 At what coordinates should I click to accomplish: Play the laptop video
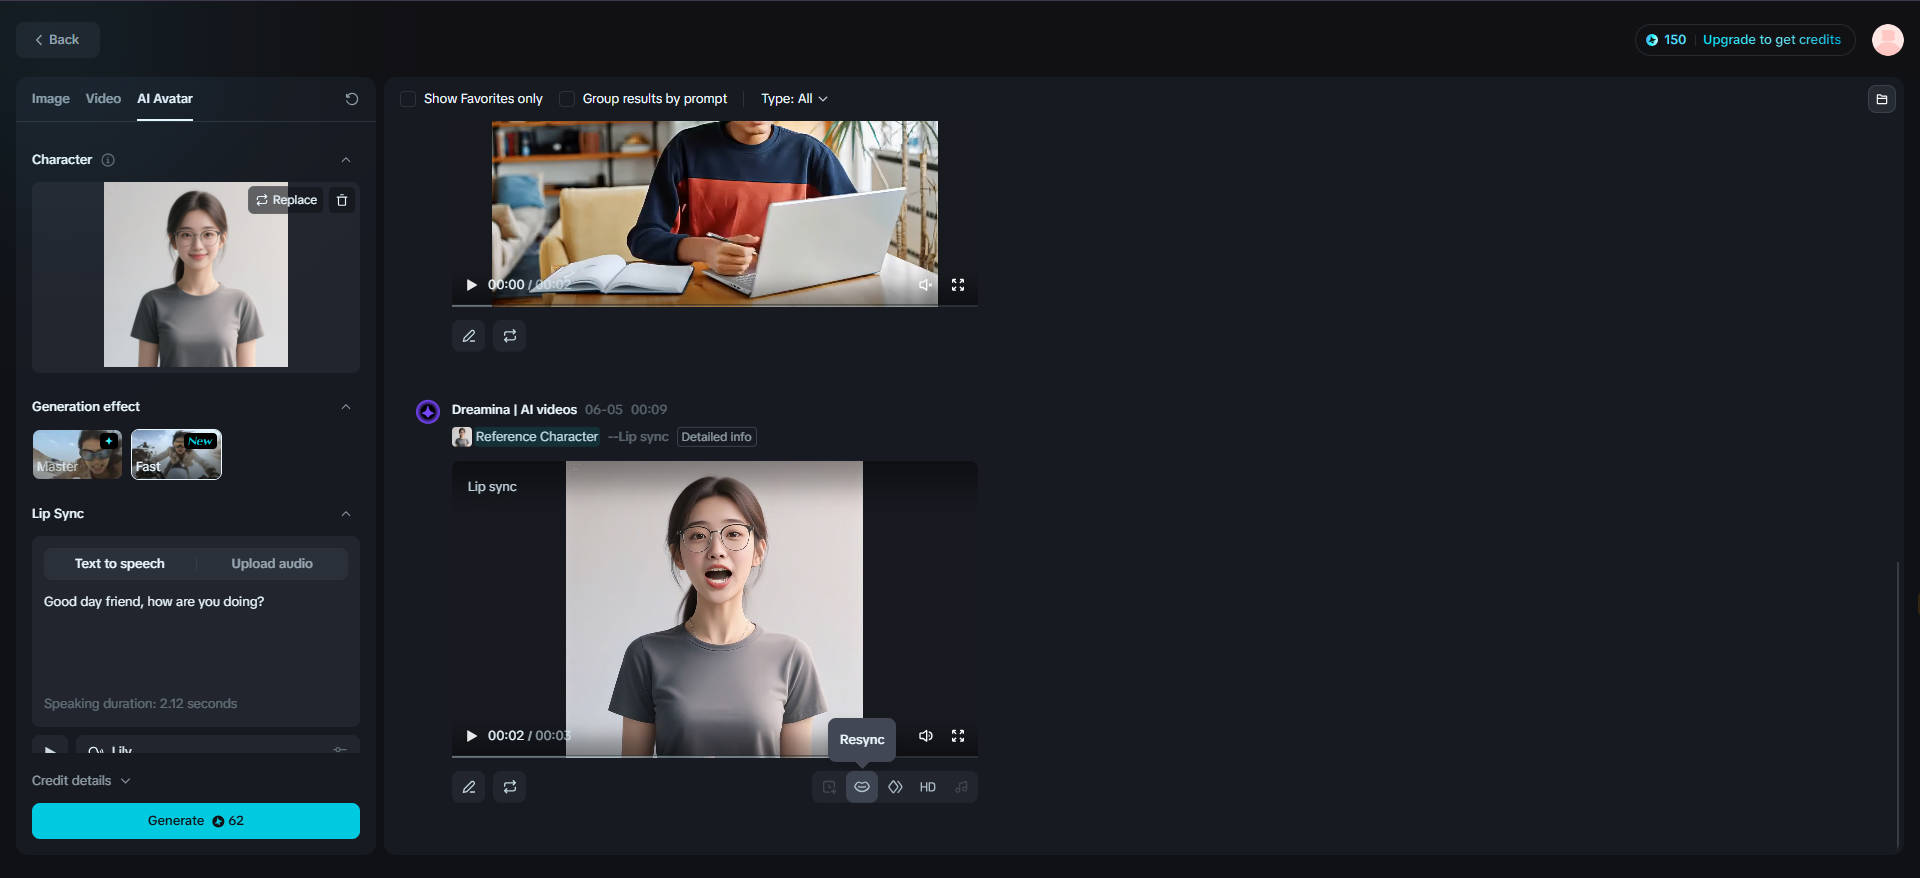tap(472, 285)
